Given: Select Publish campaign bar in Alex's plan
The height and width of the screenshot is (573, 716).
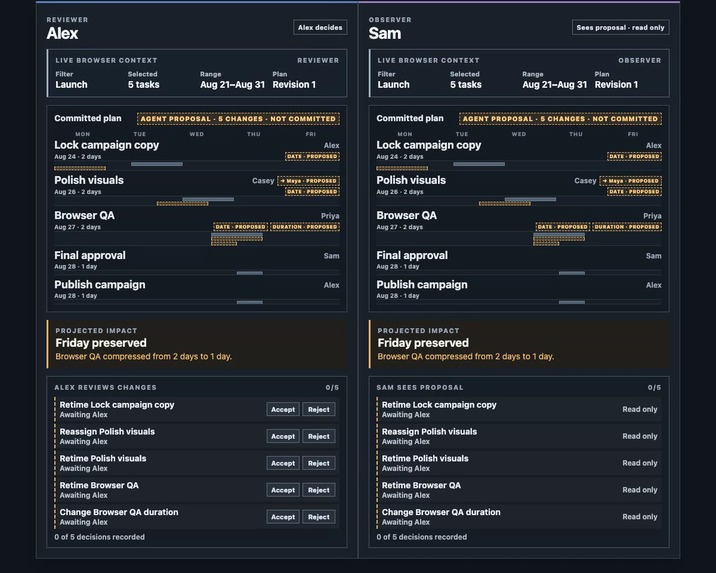Looking at the screenshot, I should point(250,302).
